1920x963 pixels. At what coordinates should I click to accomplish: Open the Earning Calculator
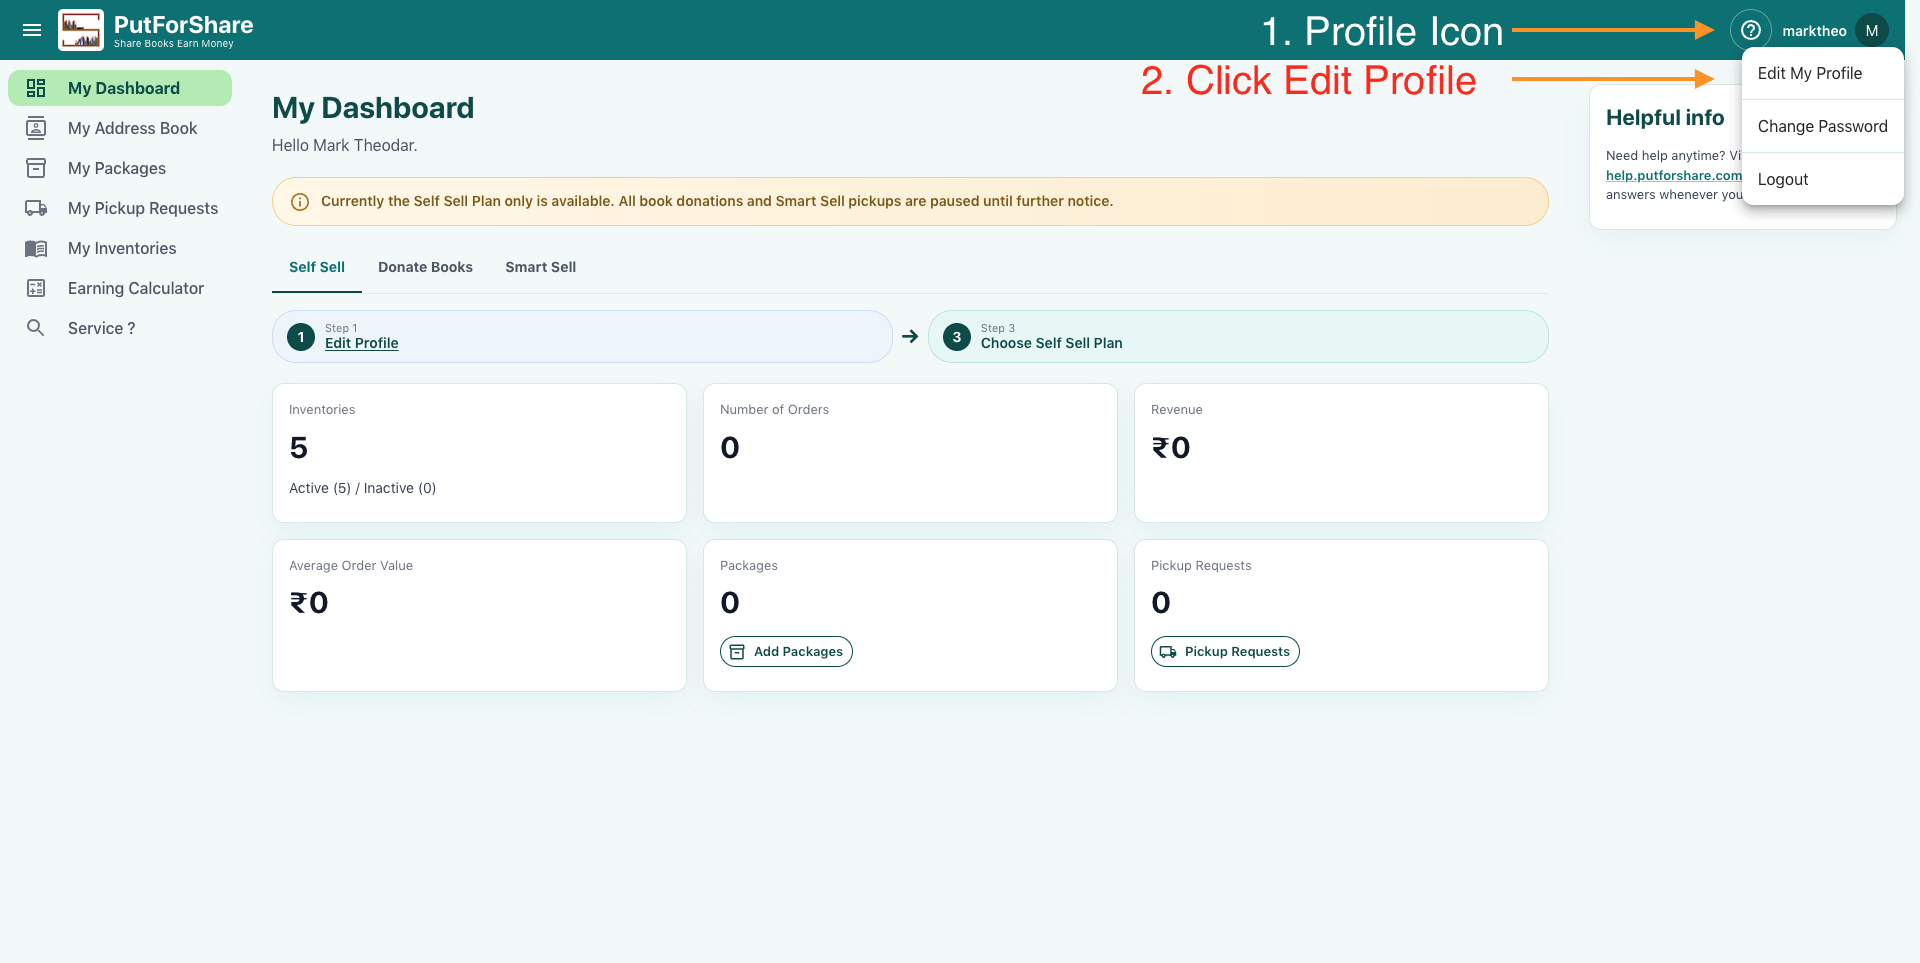pos(120,288)
